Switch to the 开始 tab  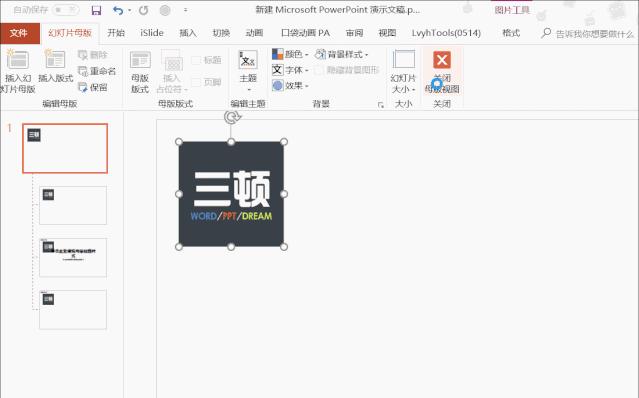116,33
